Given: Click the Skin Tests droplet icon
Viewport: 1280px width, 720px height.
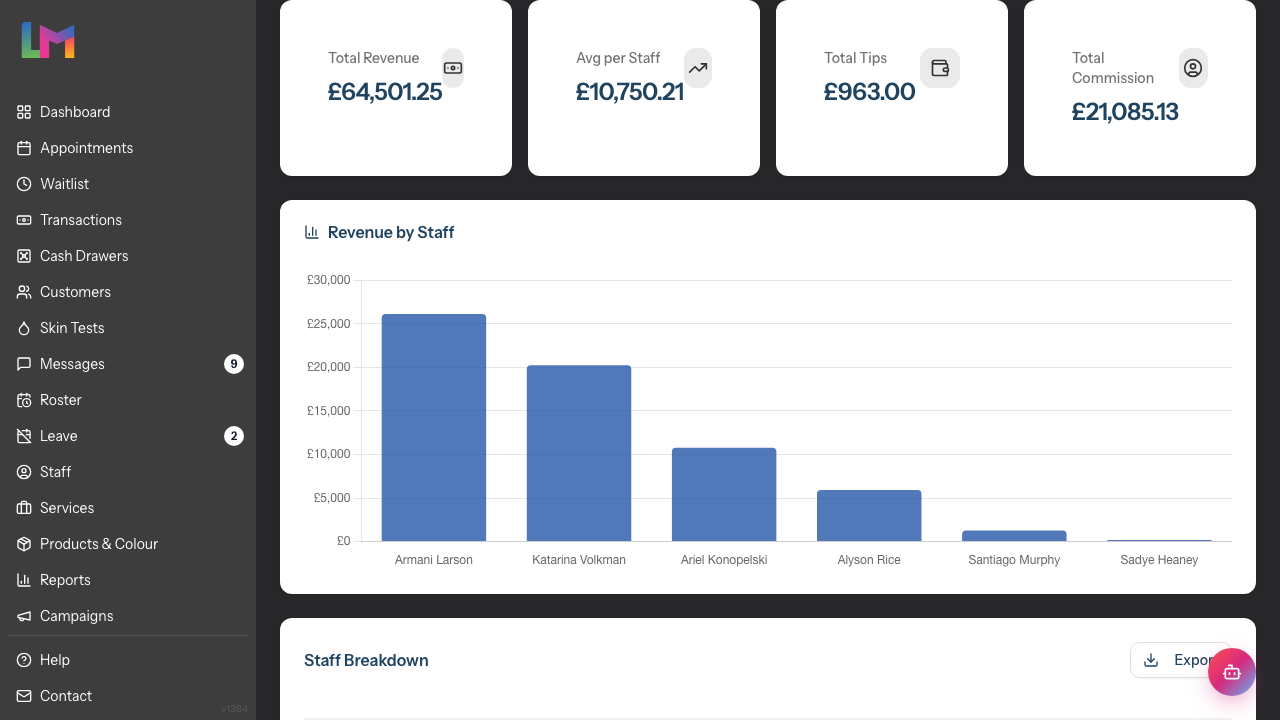Looking at the screenshot, I should click(x=24, y=328).
